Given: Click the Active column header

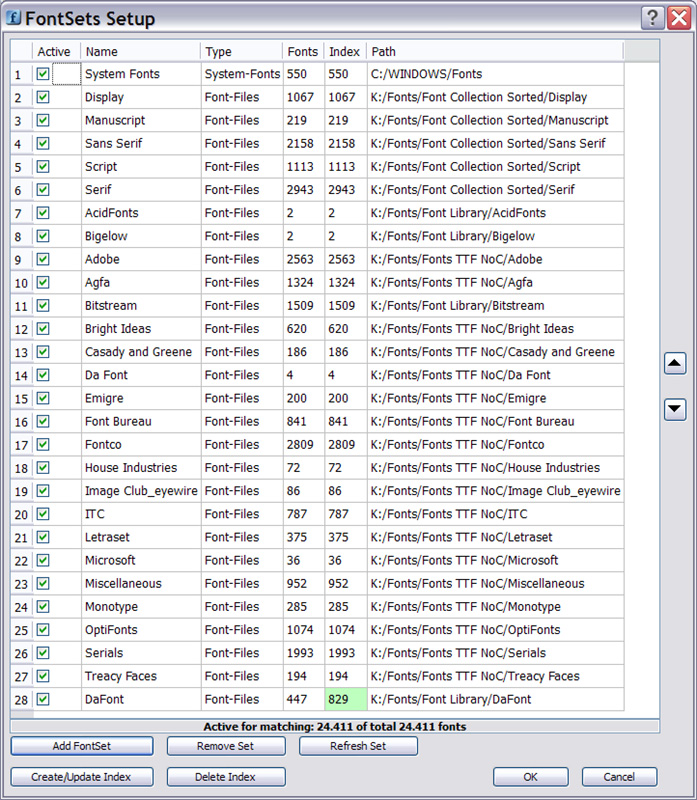Looking at the screenshot, I should pos(57,52).
